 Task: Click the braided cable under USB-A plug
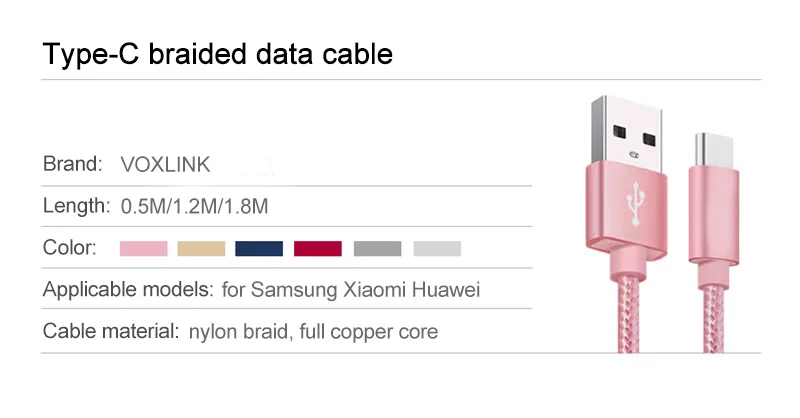click(629, 315)
